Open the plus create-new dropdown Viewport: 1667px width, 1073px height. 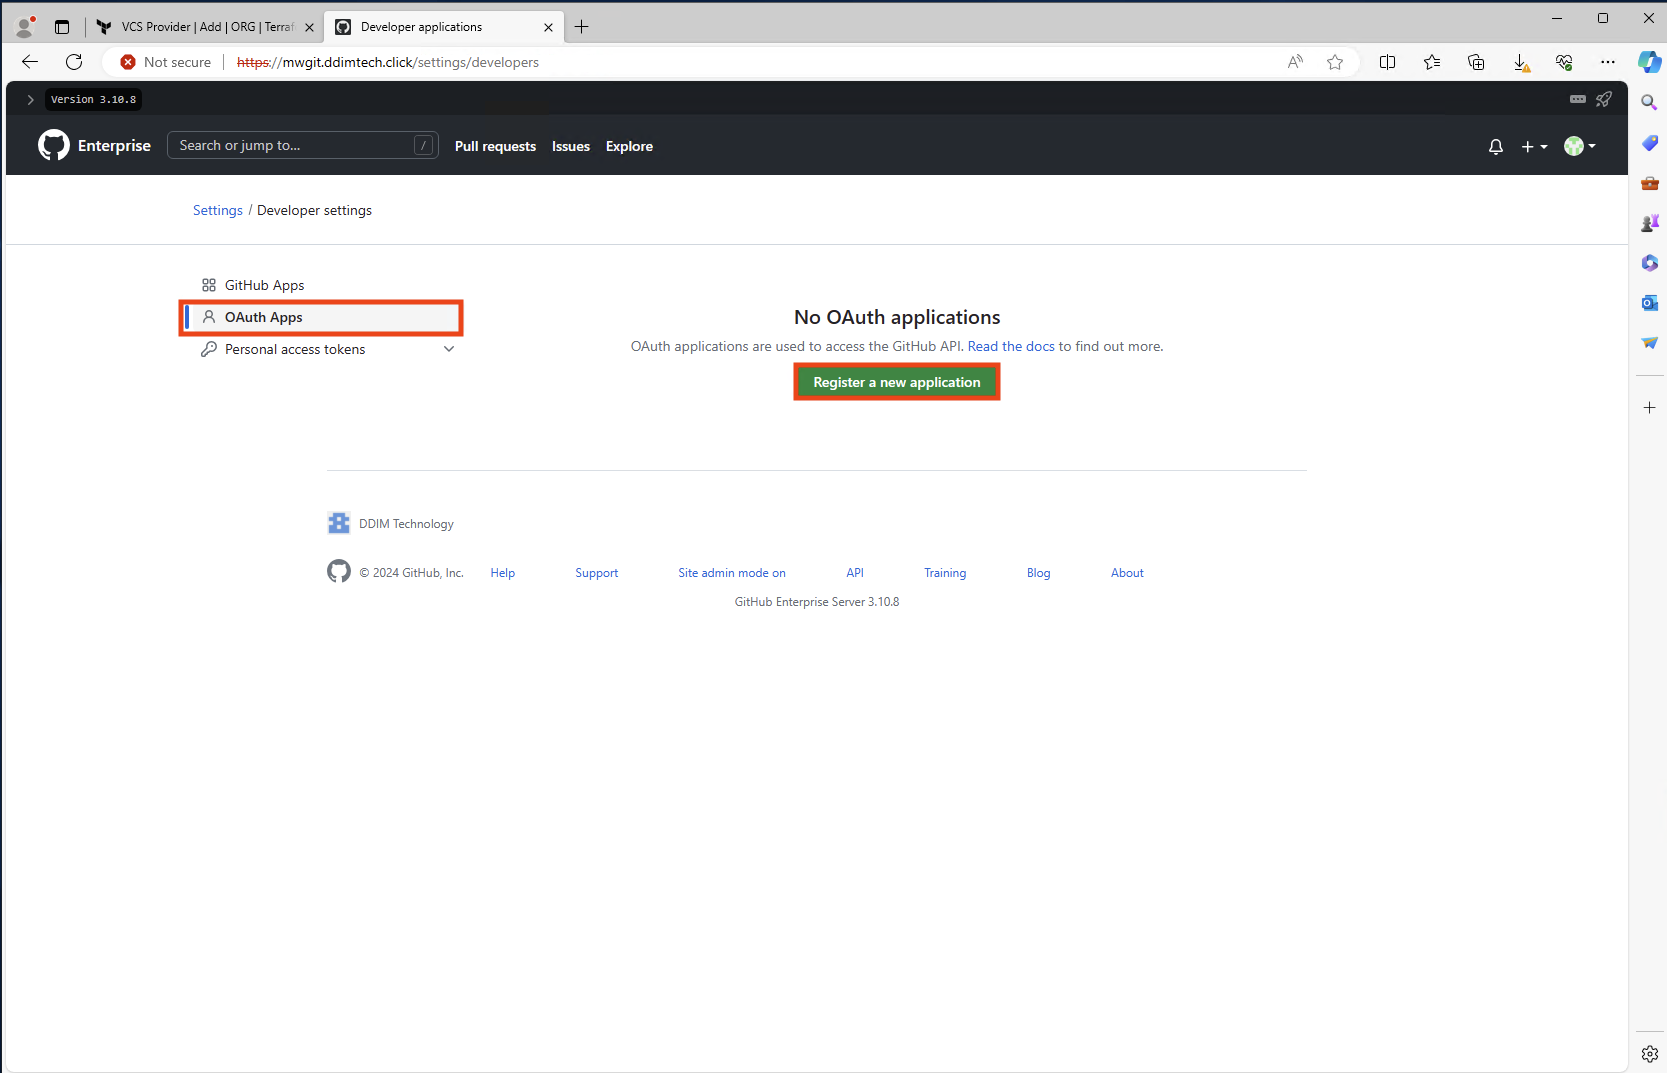pyautogui.click(x=1534, y=146)
